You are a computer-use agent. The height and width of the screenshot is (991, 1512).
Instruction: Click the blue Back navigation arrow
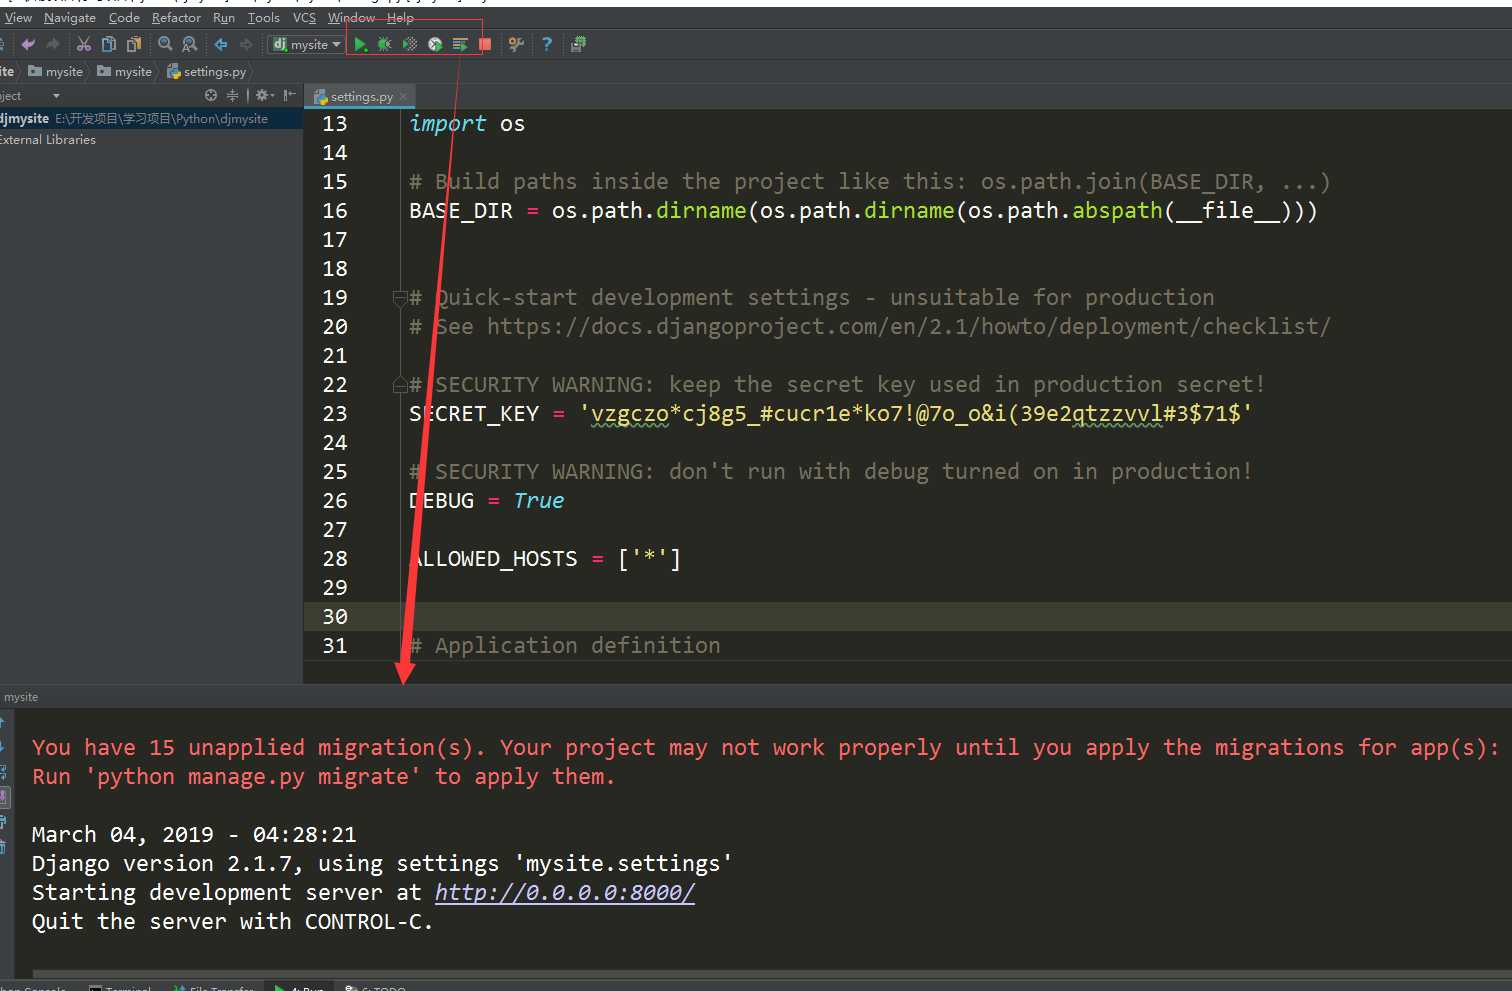tap(221, 44)
